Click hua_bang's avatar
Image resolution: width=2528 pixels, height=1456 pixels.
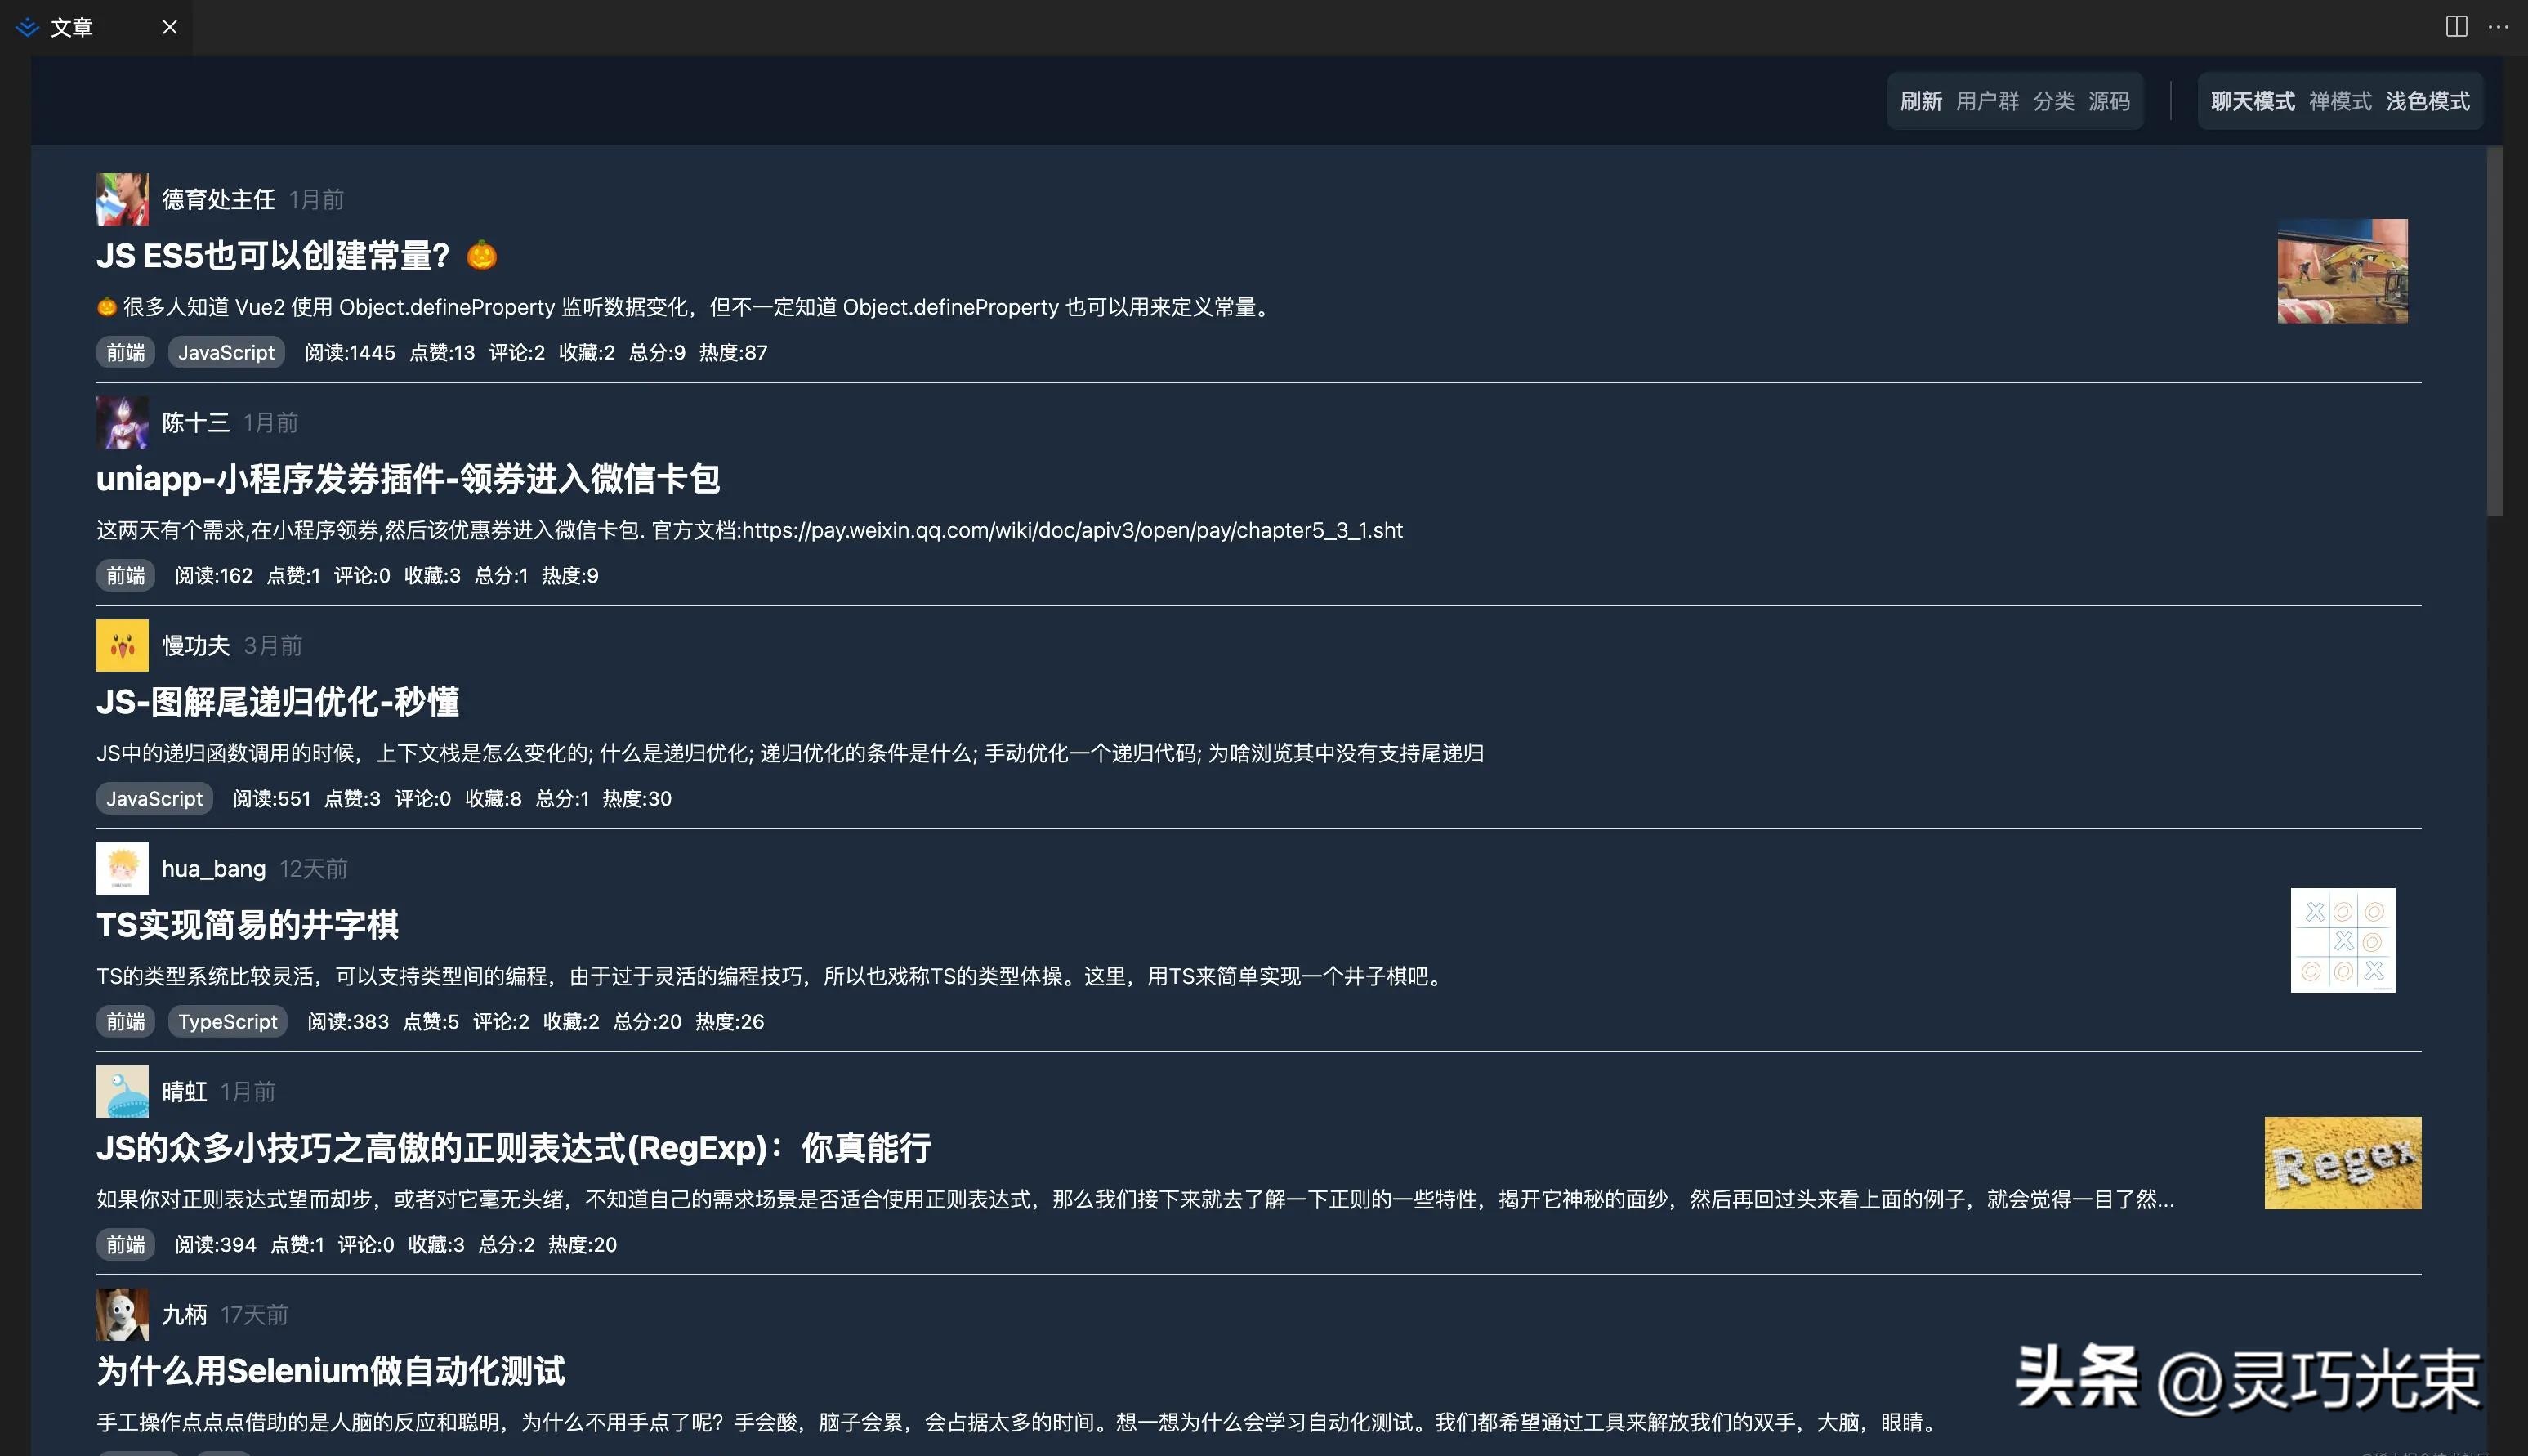click(122, 868)
